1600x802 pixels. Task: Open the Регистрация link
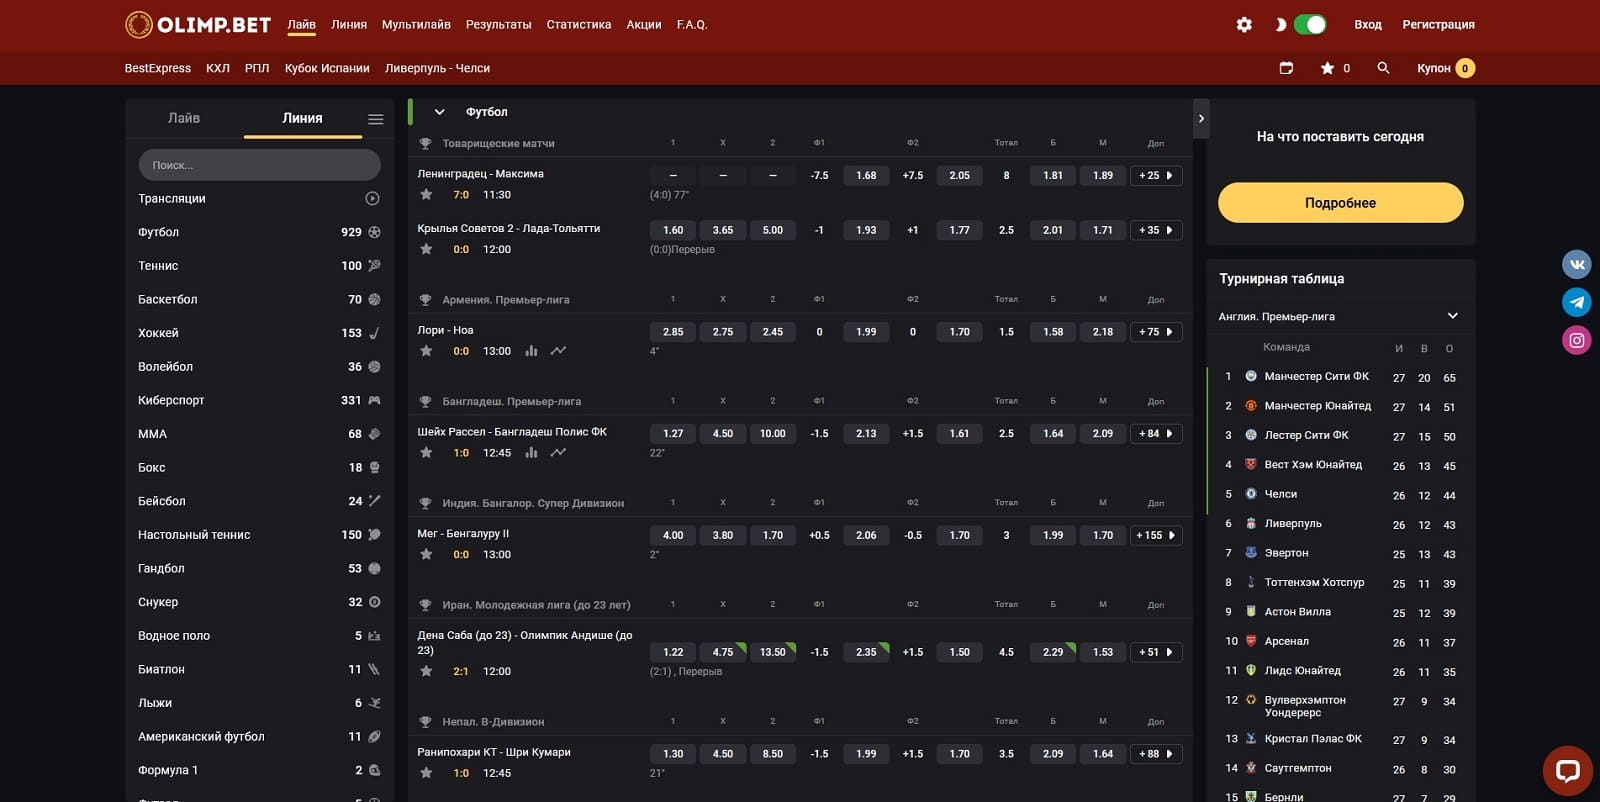1438,25
